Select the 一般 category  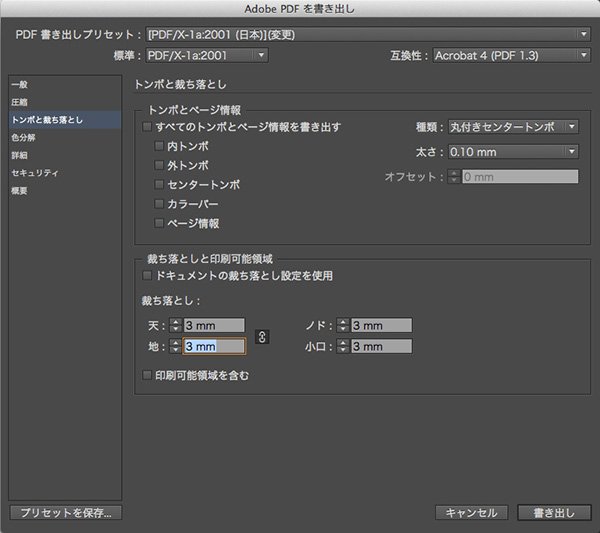point(65,85)
